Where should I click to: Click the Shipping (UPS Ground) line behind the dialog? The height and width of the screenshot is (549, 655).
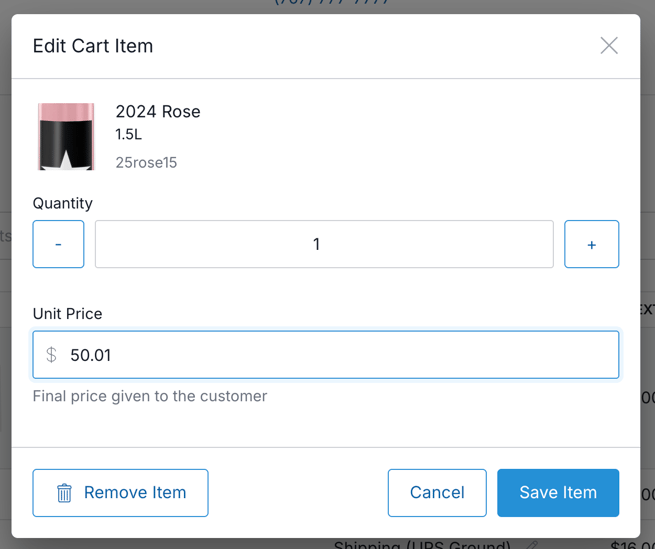click(x=422, y=544)
